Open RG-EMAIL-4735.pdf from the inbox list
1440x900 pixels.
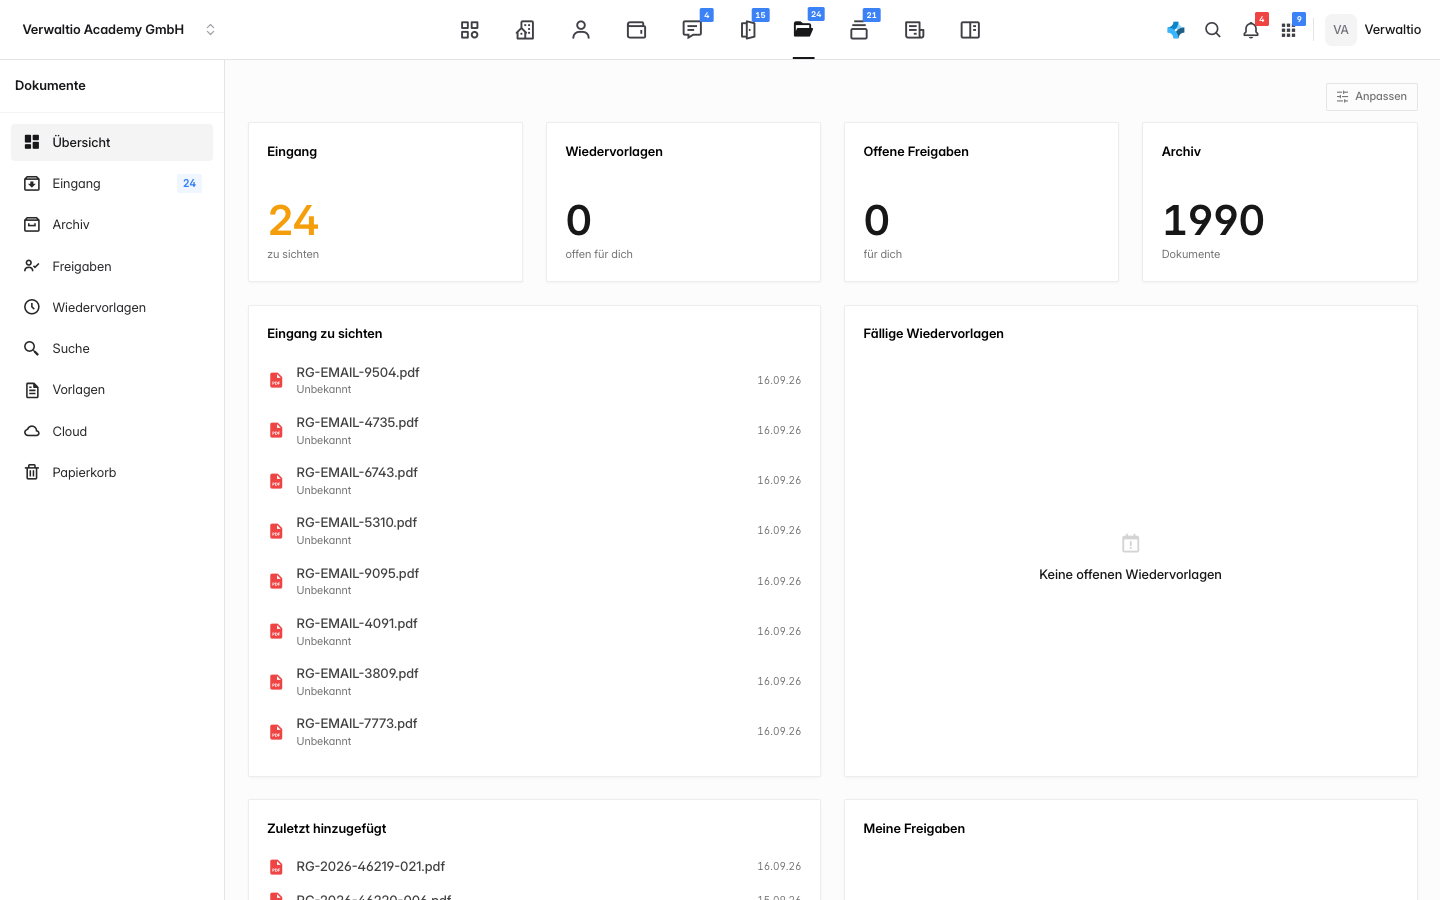[534, 430]
